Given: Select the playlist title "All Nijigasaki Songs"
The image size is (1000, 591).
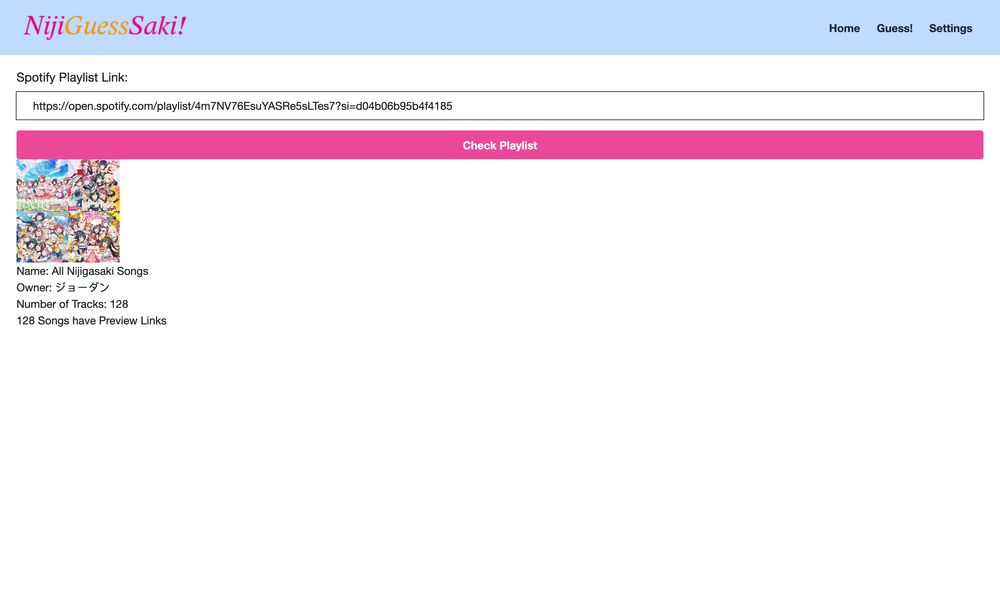Looking at the screenshot, I should pyautogui.click(x=100, y=271).
